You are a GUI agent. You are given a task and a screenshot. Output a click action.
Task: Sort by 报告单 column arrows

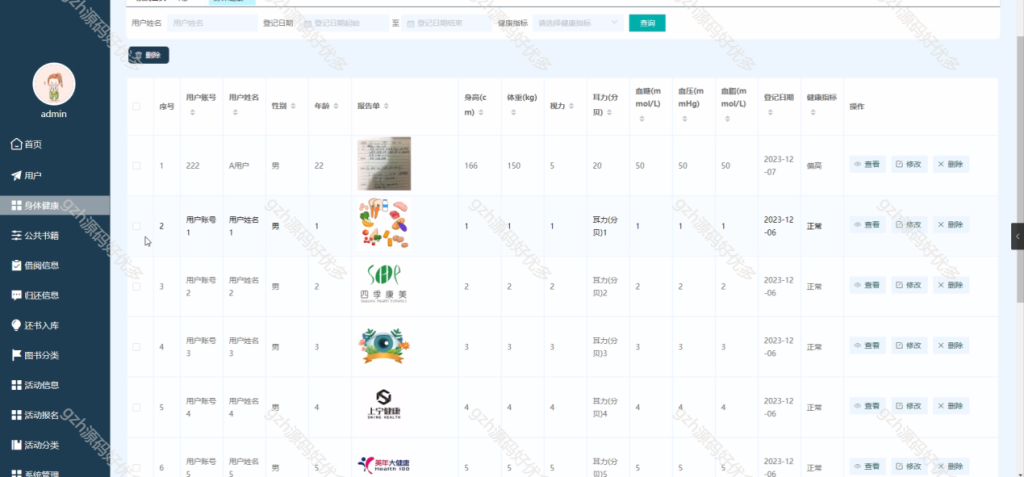pos(387,106)
